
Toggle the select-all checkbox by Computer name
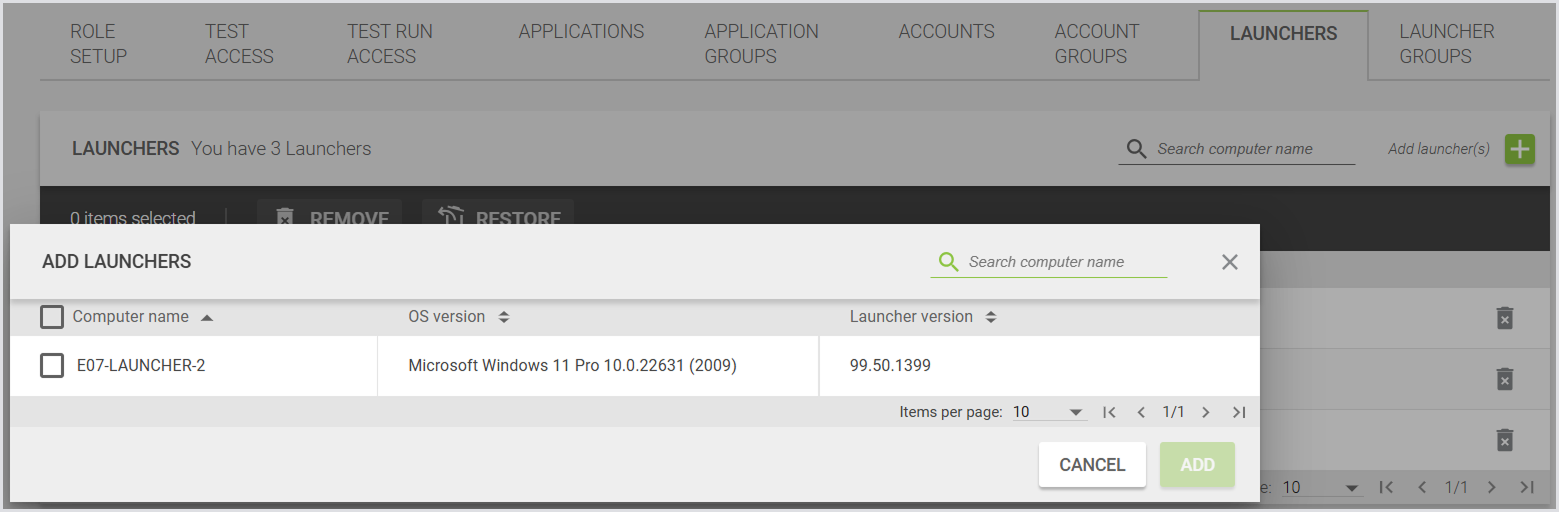click(x=52, y=317)
